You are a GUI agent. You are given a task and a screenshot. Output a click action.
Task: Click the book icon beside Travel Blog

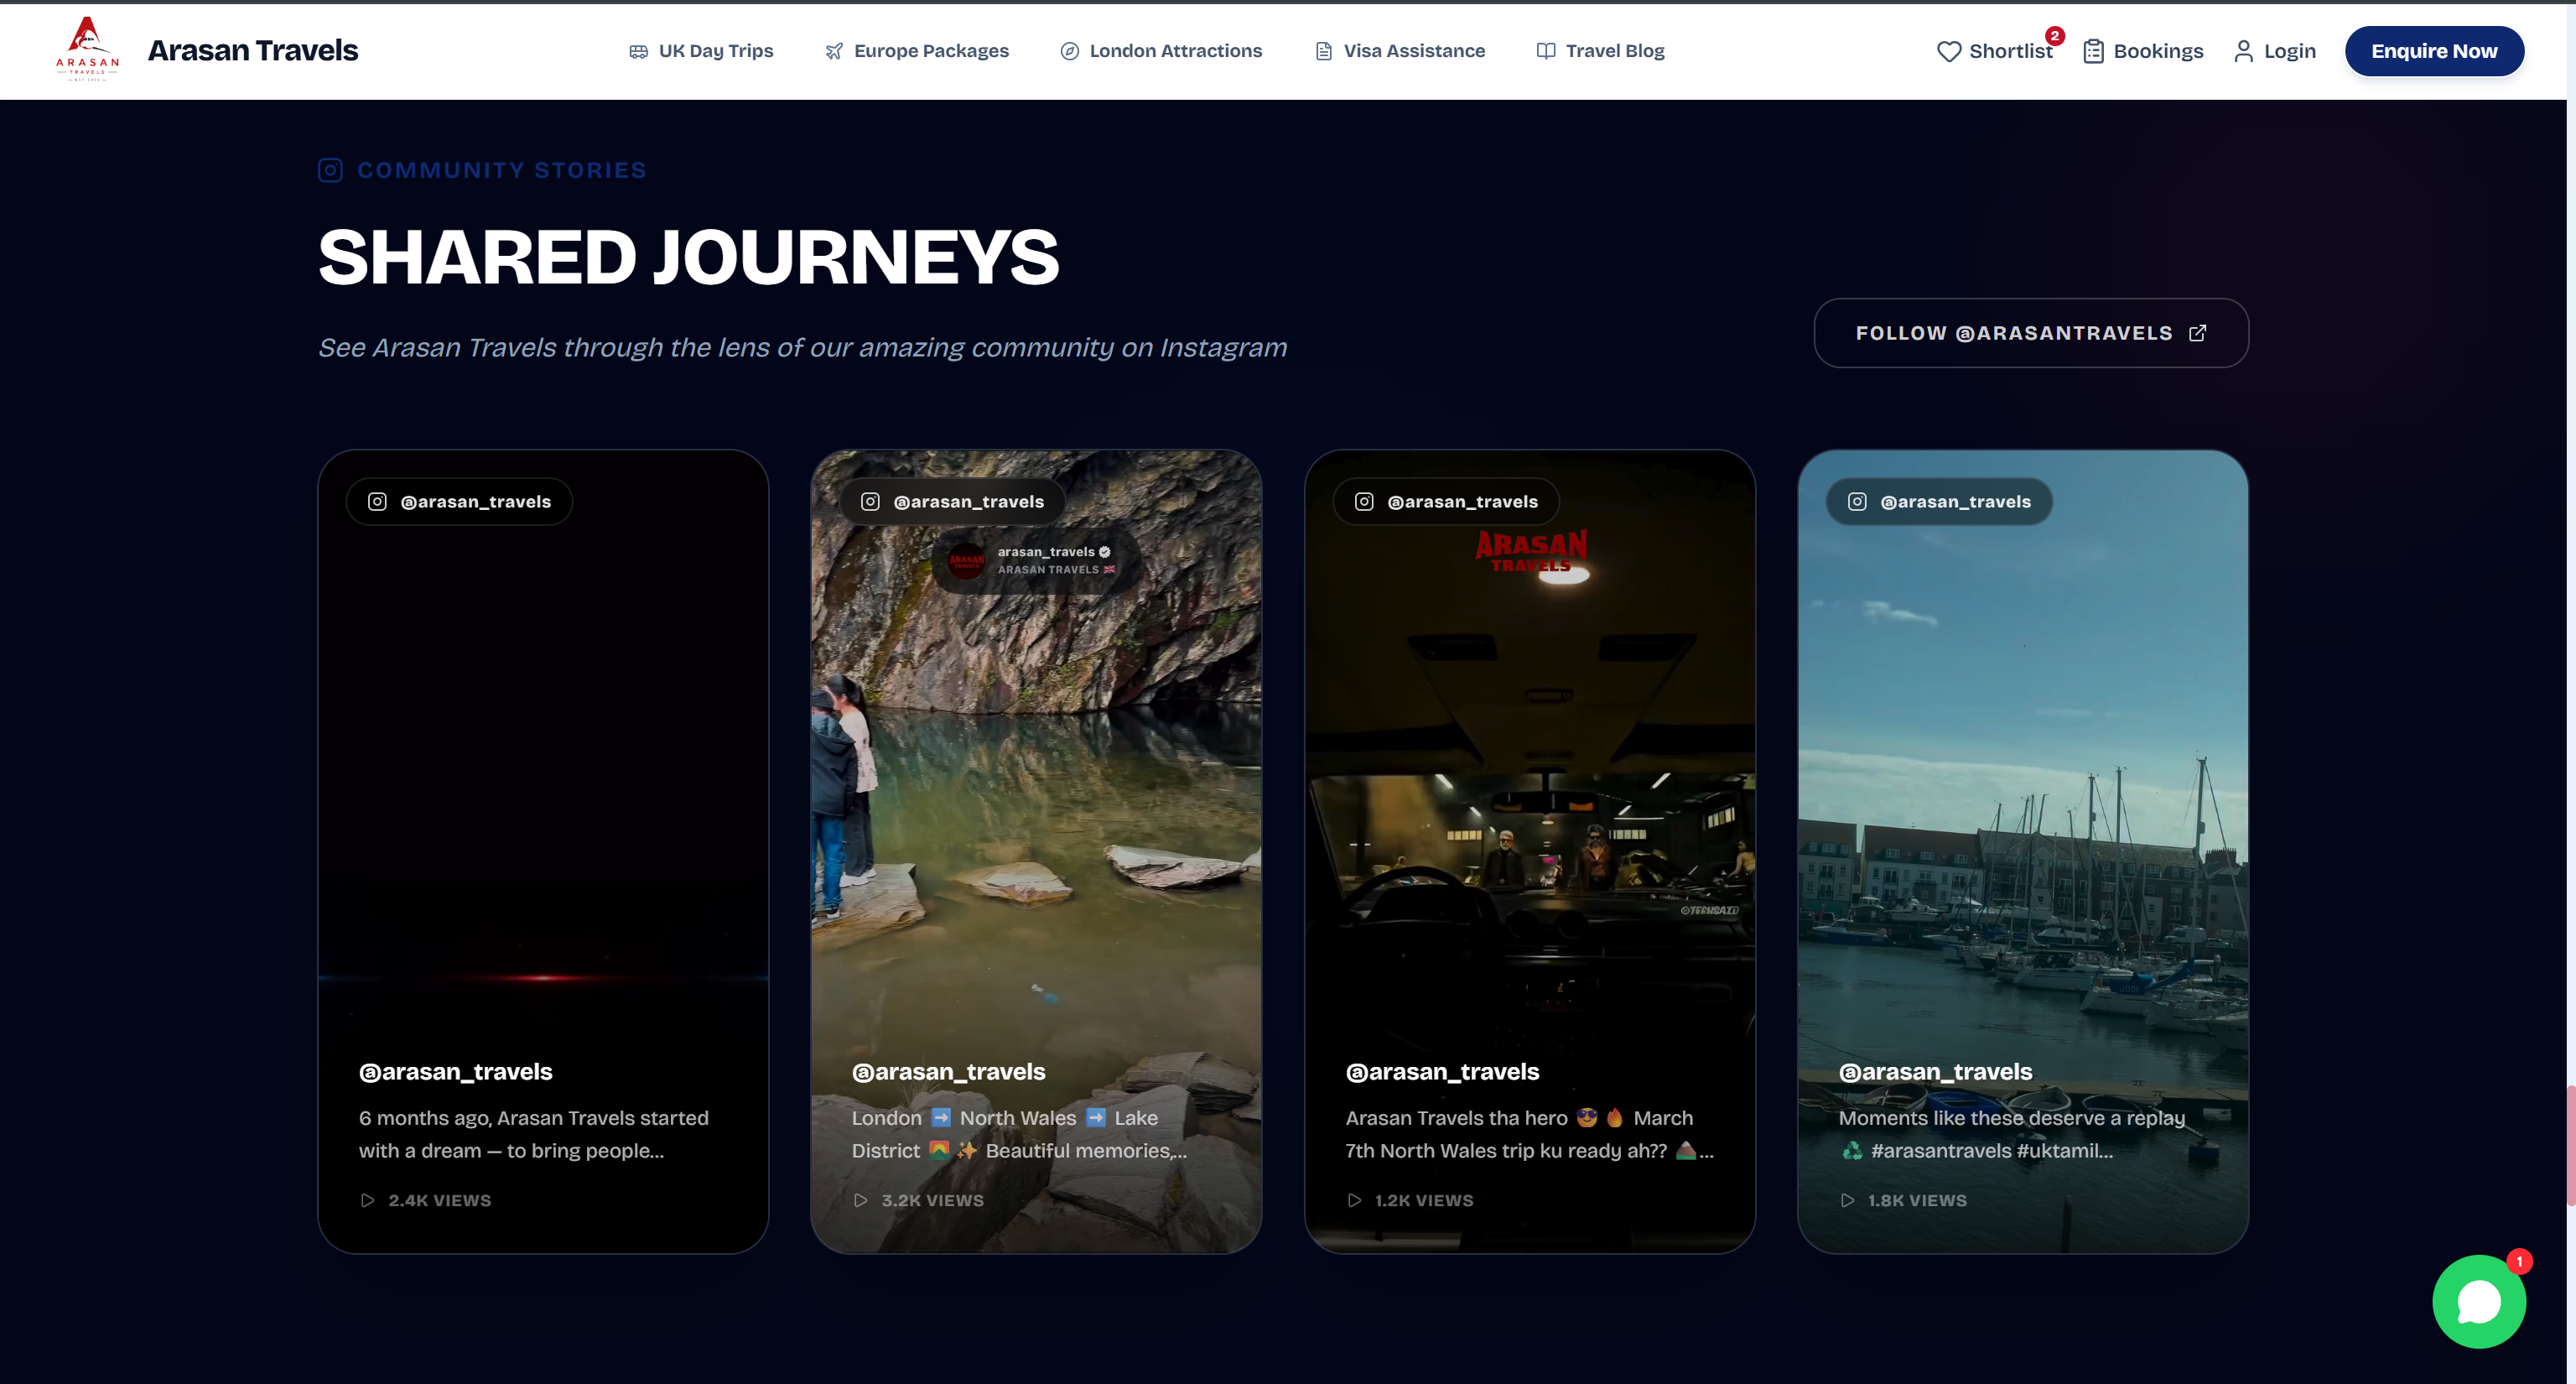[1546, 51]
